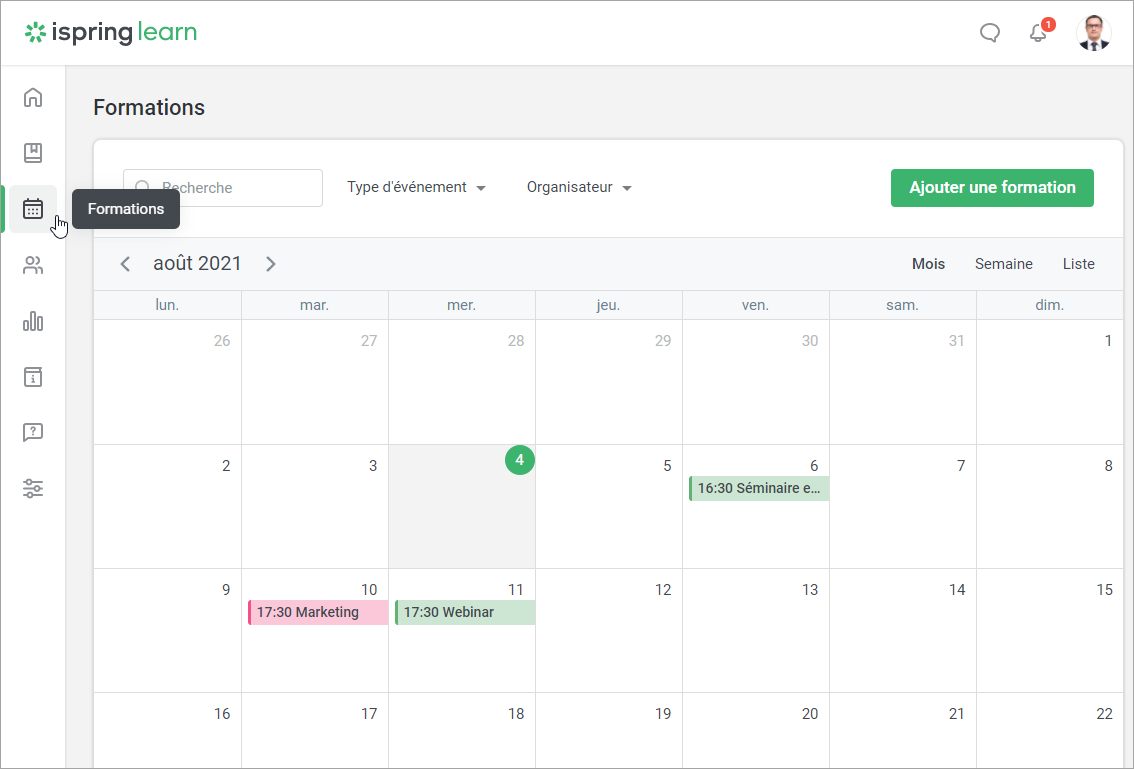
Task: Switch to the Semaine view
Action: [x=1003, y=264]
